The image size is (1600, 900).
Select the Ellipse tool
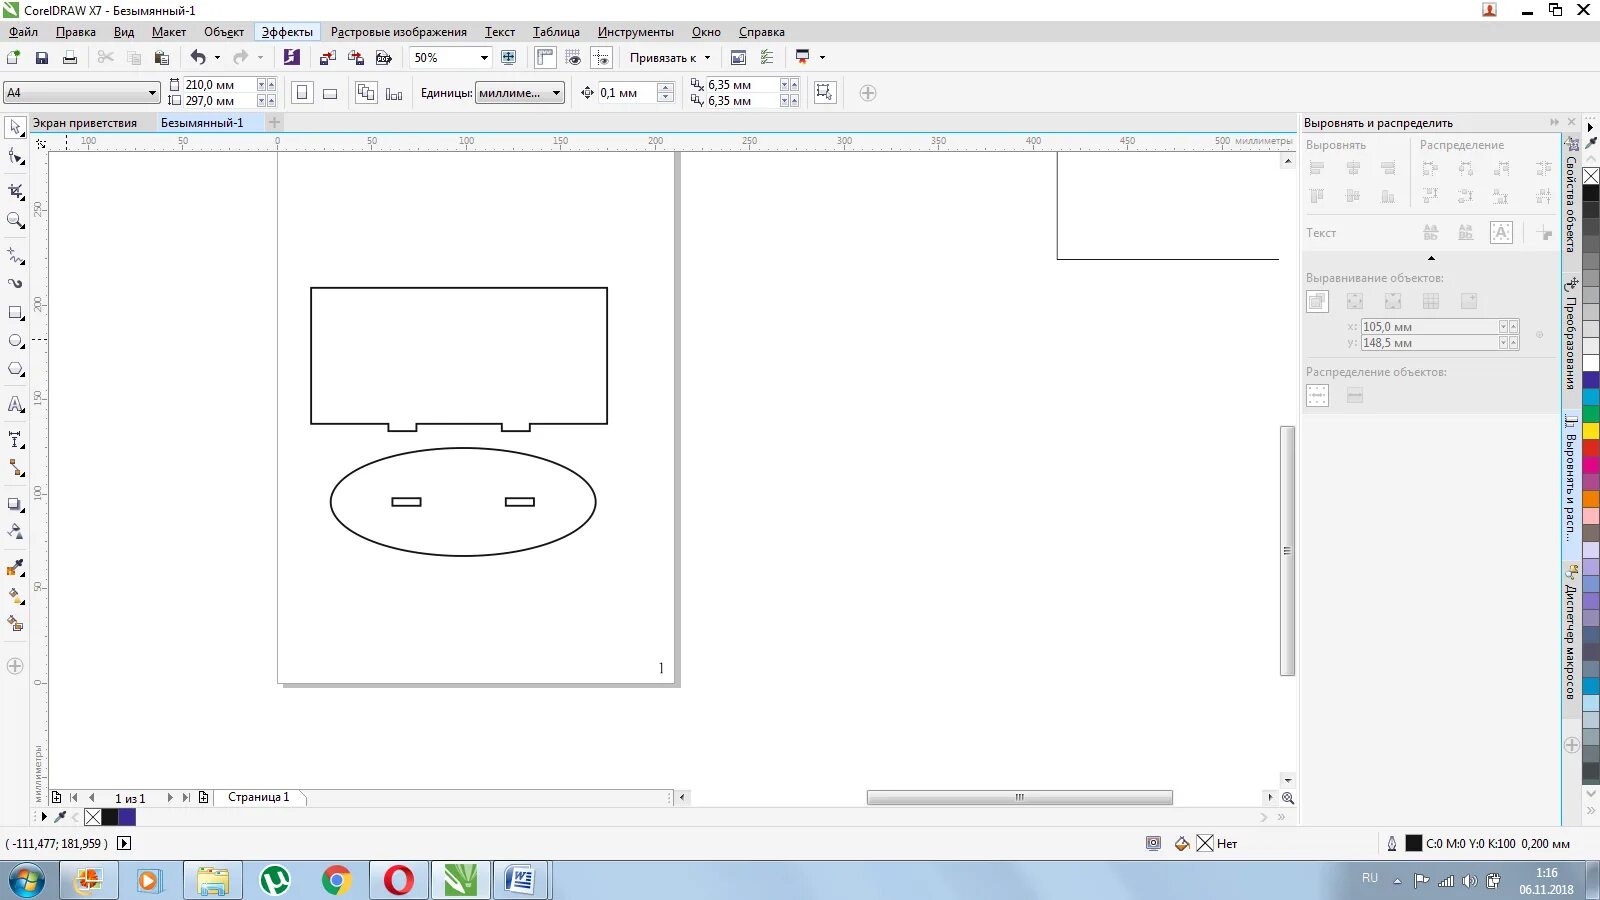click(15, 341)
